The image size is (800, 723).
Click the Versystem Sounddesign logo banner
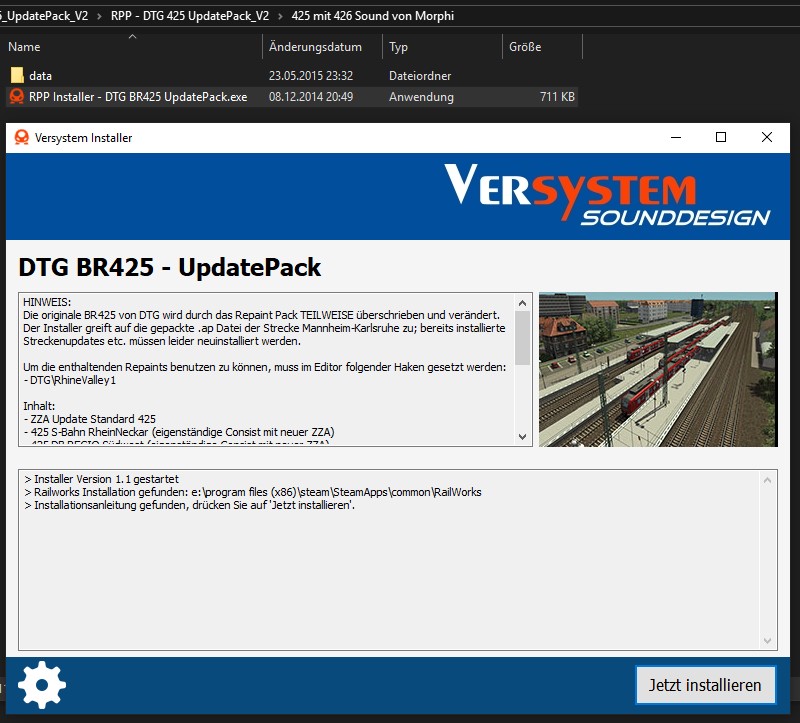607,195
